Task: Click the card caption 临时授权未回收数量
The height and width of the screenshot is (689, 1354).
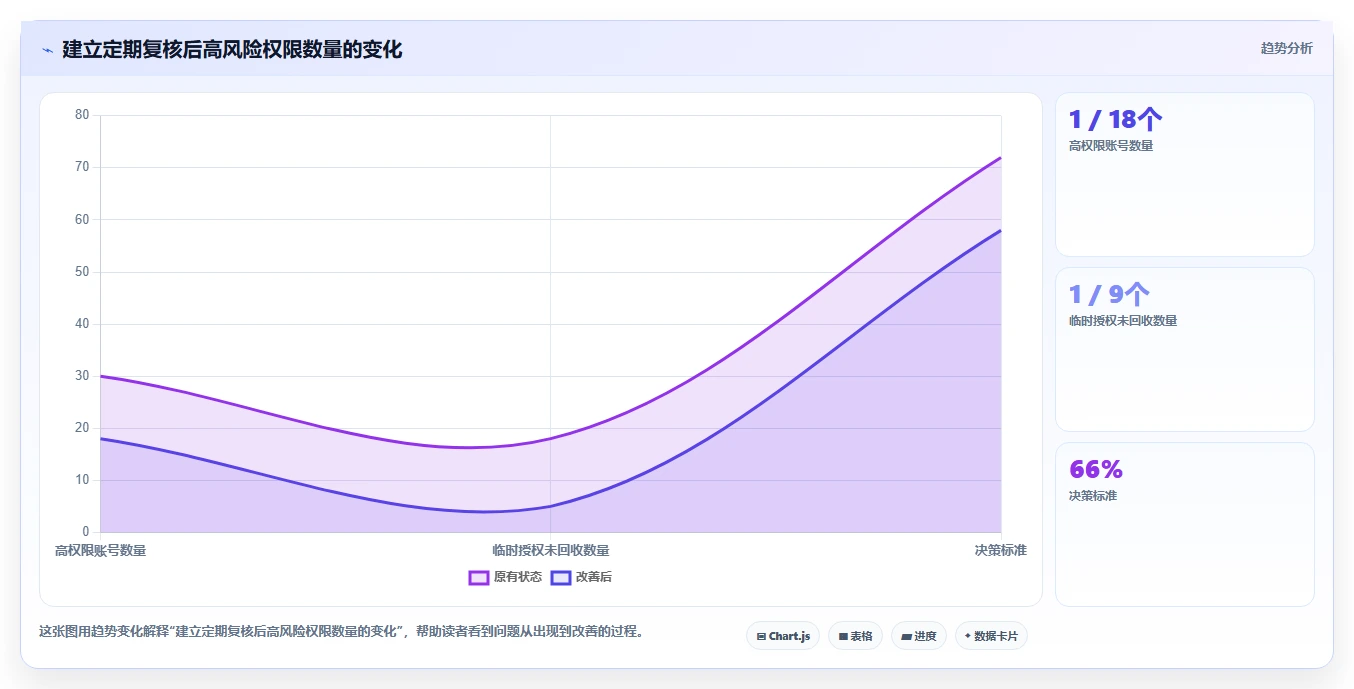Action: tap(1123, 321)
